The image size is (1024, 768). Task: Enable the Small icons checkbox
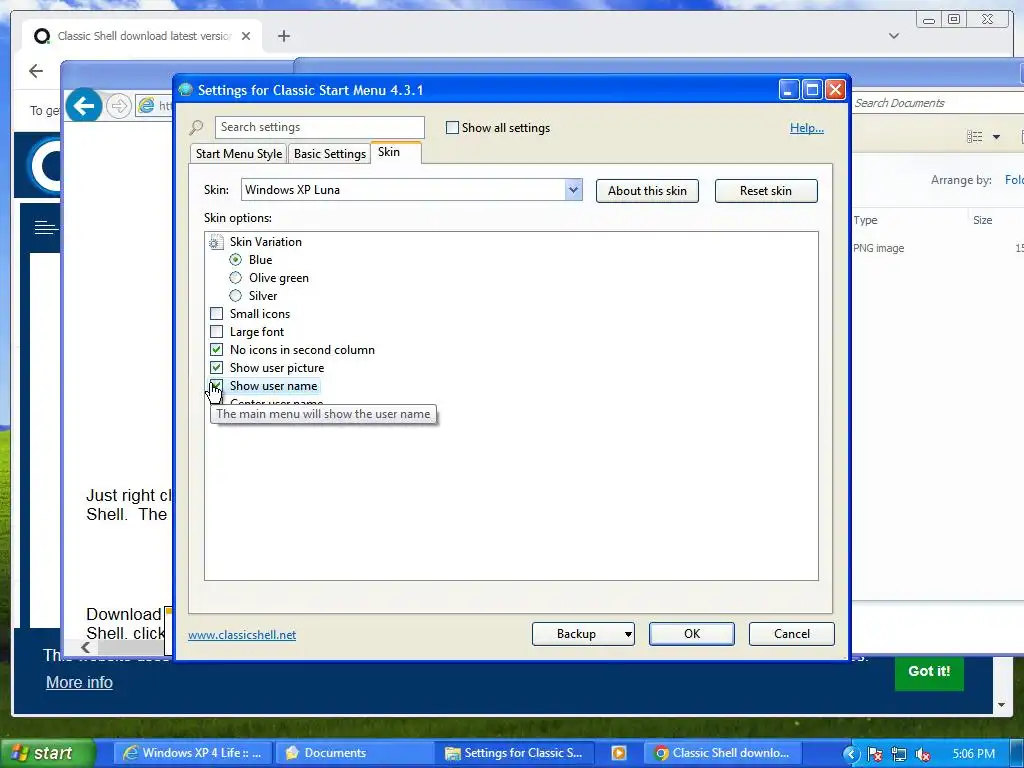(217, 313)
